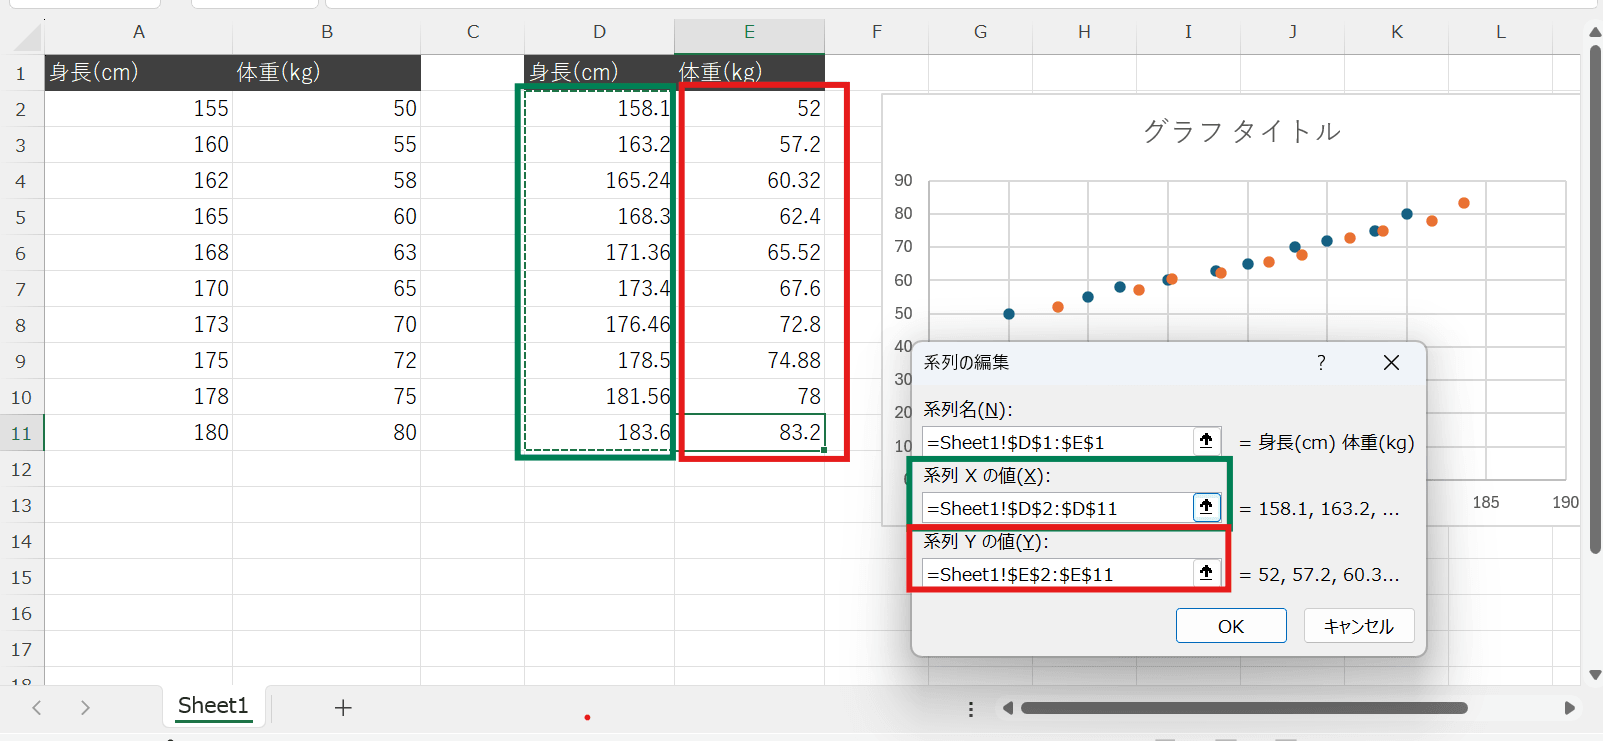
Task: Click the vertical scrollbar down arrow
Action: pyautogui.click(x=1595, y=675)
